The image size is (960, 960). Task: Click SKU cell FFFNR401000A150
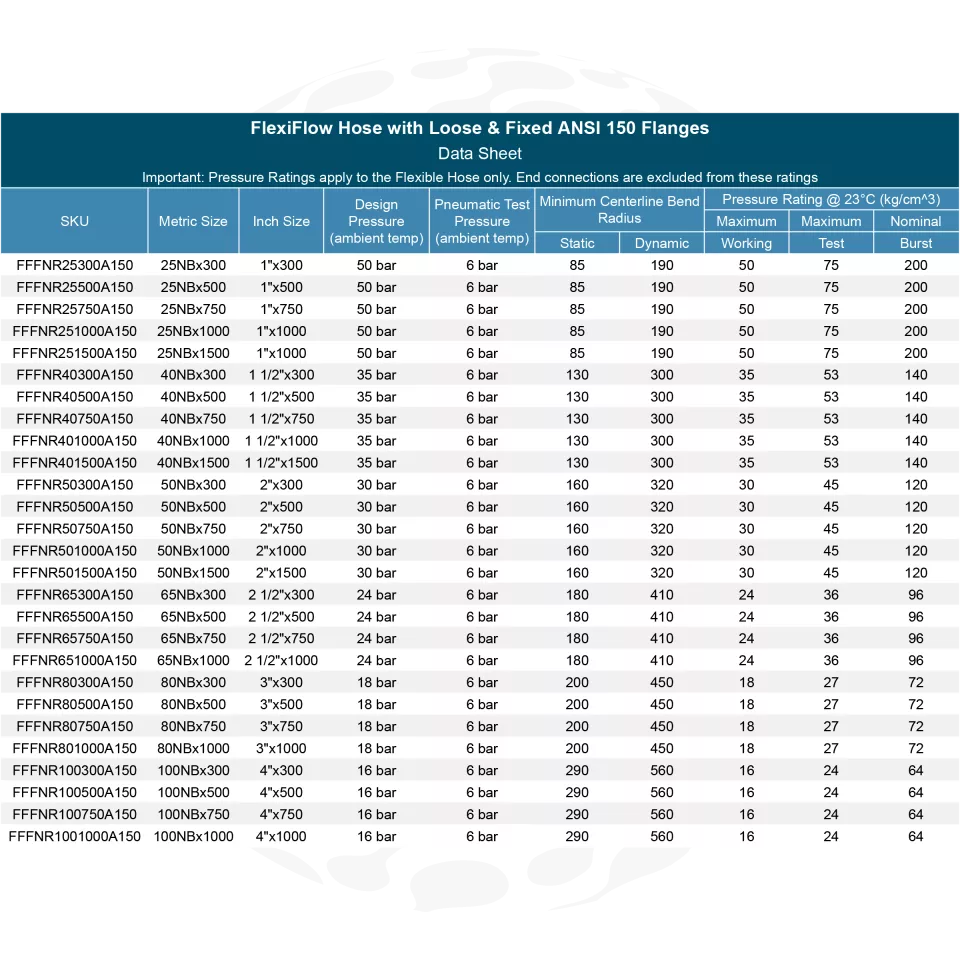tap(74, 441)
